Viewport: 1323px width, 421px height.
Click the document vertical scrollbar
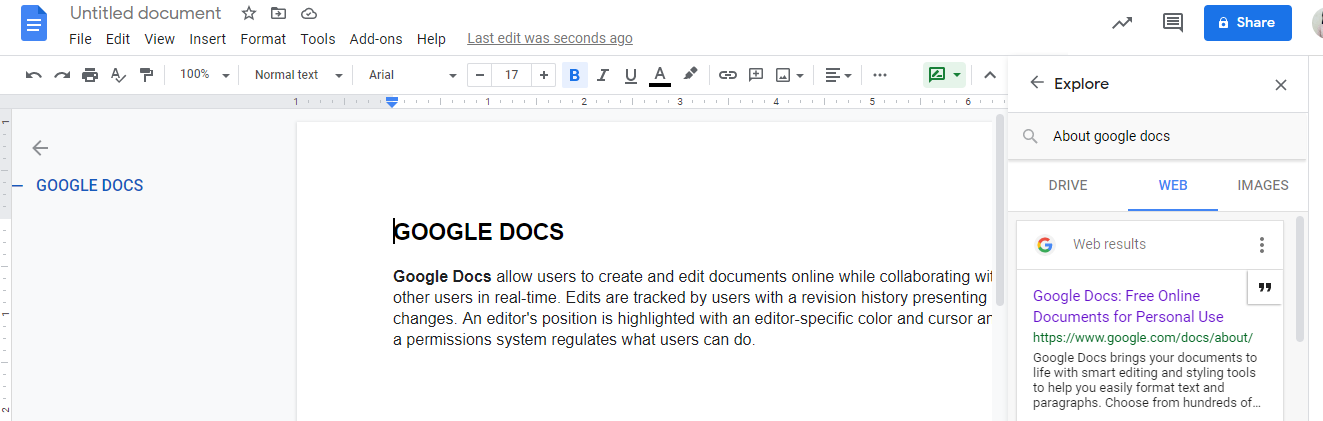click(1000, 210)
